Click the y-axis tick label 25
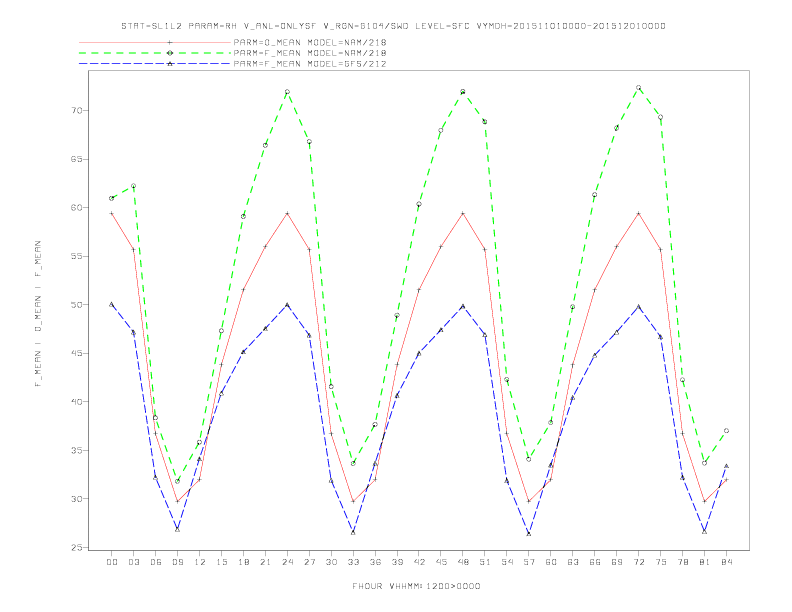This screenshot has height=612, width=792. (x=77, y=547)
